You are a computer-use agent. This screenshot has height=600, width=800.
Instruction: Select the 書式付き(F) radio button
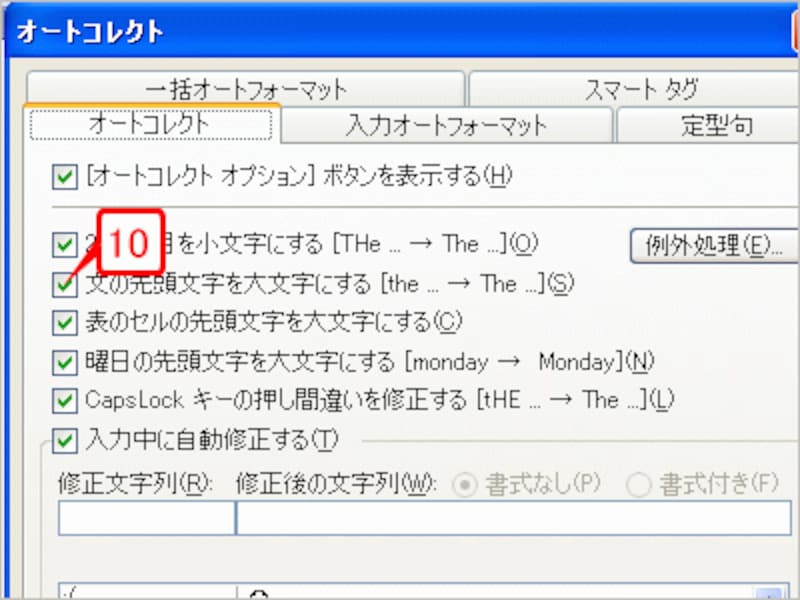tap(639, 485)
